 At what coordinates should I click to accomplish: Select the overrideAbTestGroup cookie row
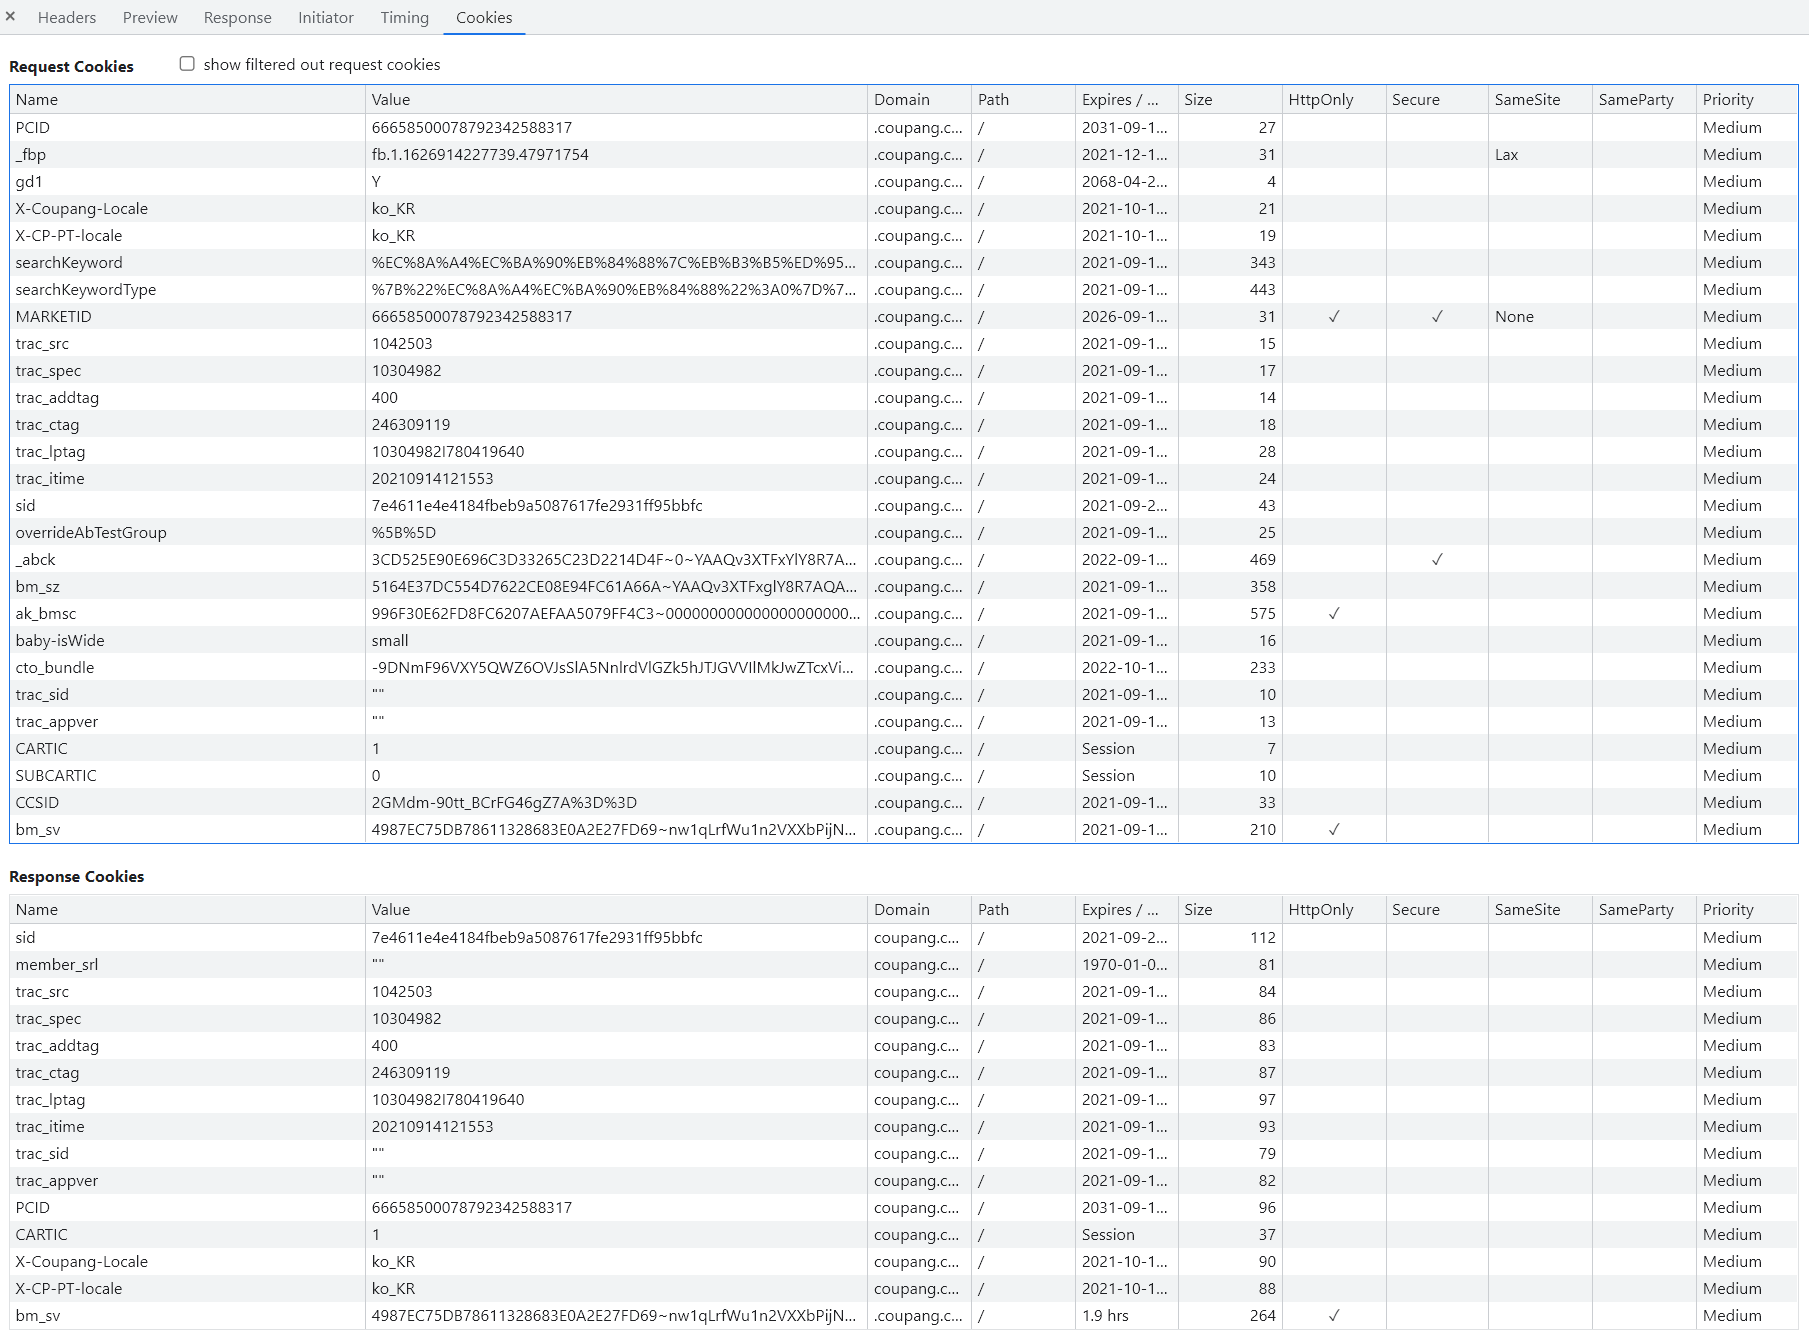(904, 533)
